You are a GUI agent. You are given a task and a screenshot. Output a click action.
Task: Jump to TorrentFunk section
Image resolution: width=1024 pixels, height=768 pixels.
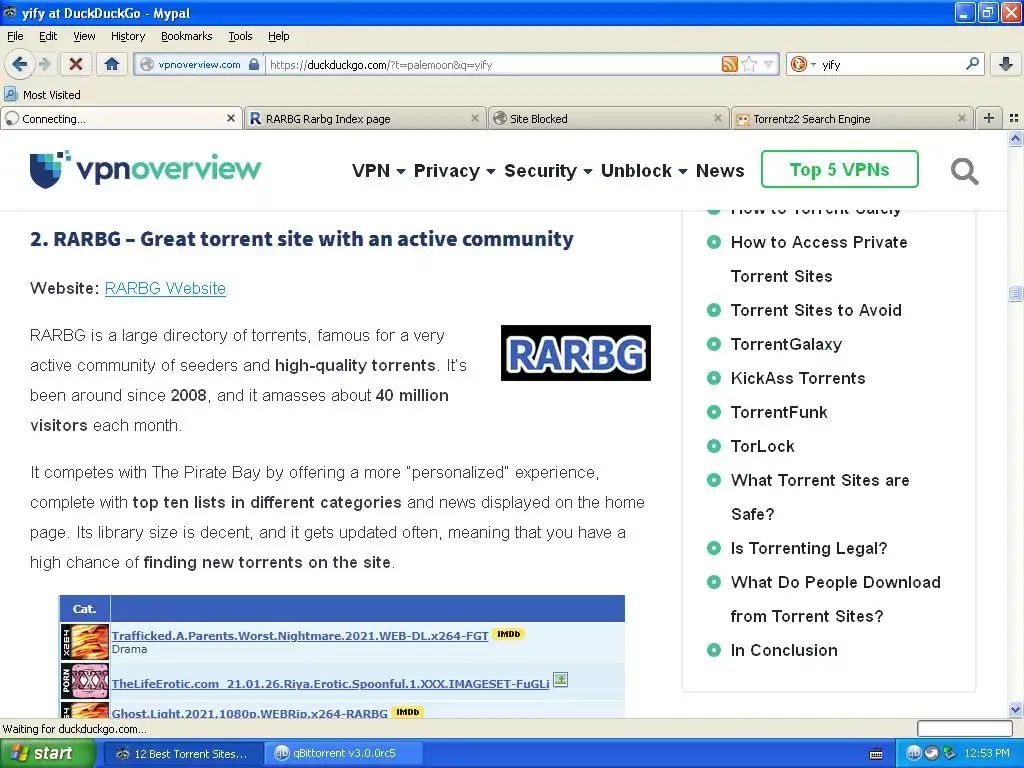779,412
